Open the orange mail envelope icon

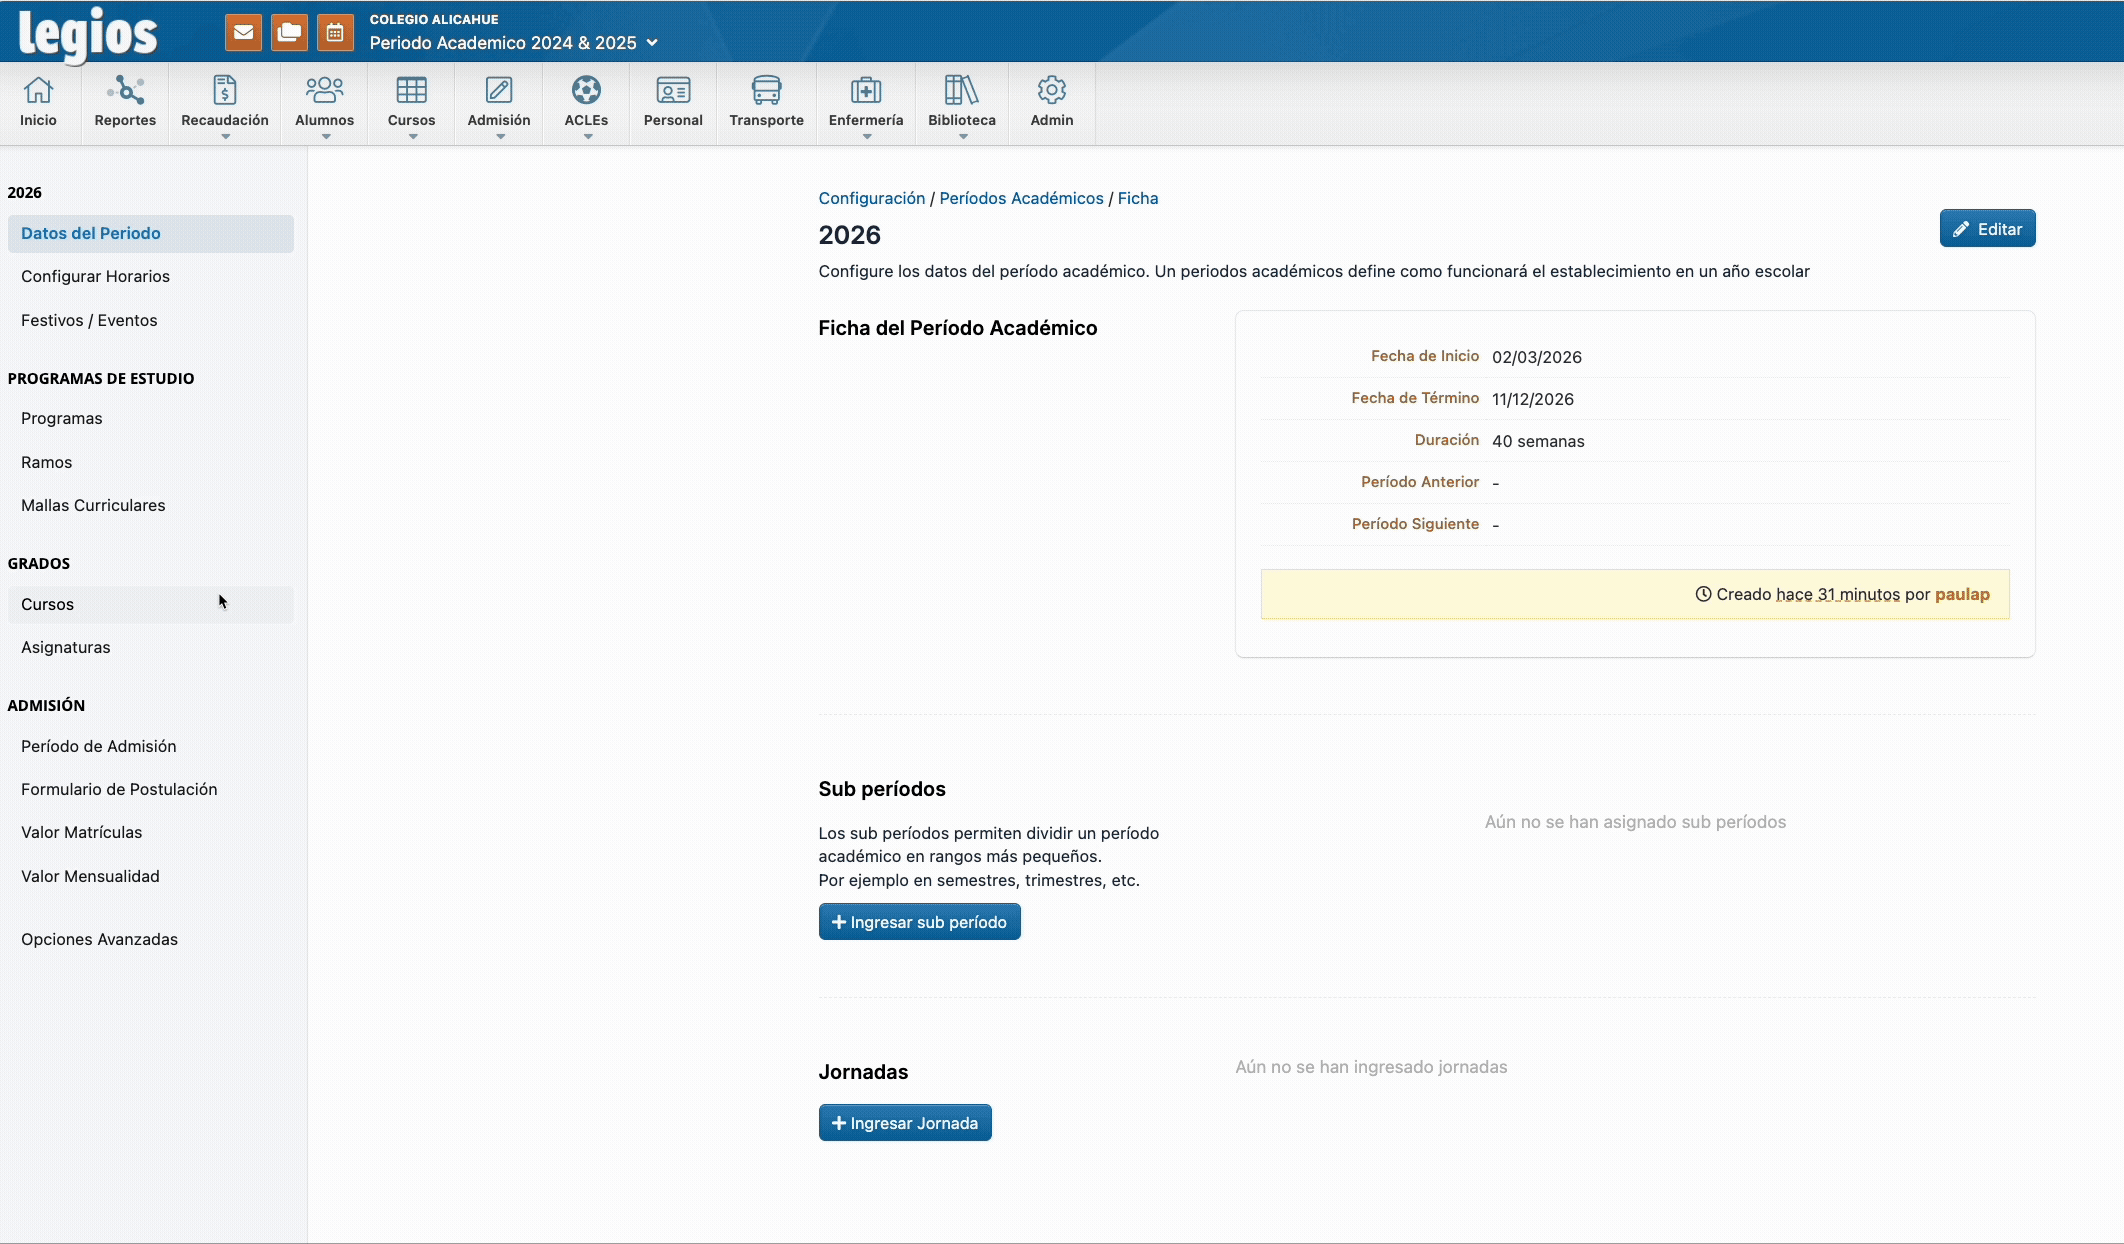pos(243,32)
